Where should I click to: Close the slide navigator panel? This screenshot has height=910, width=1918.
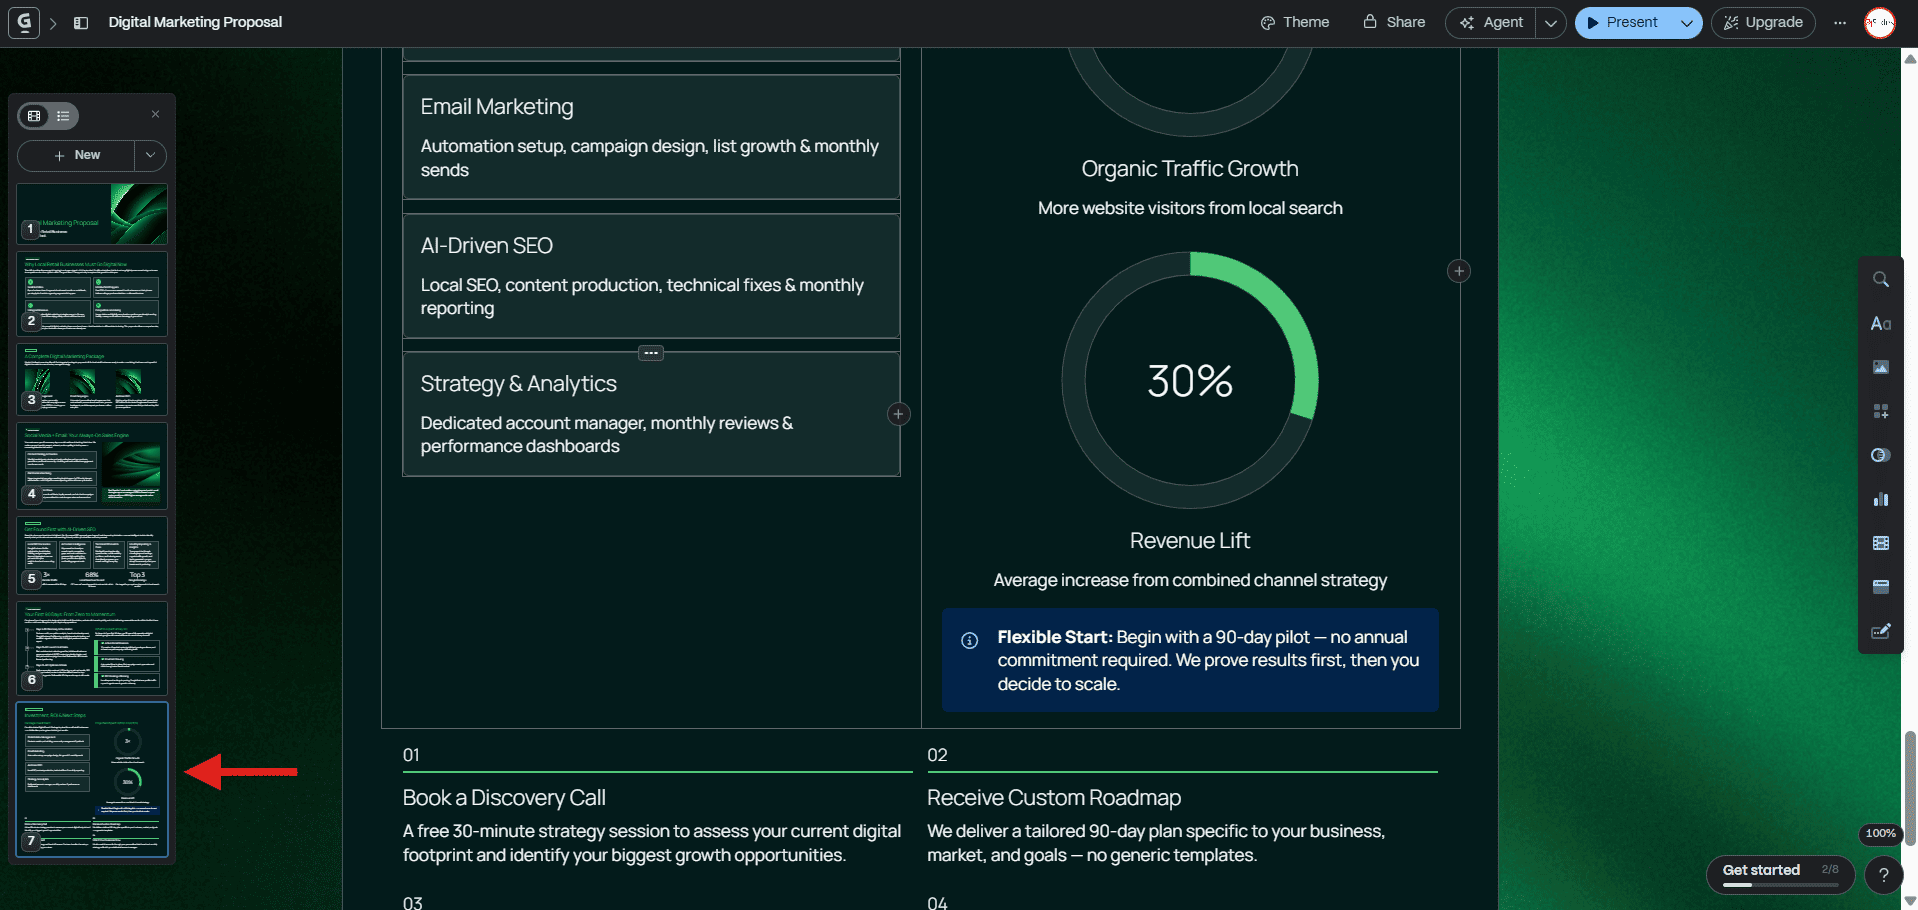point(155,114)
